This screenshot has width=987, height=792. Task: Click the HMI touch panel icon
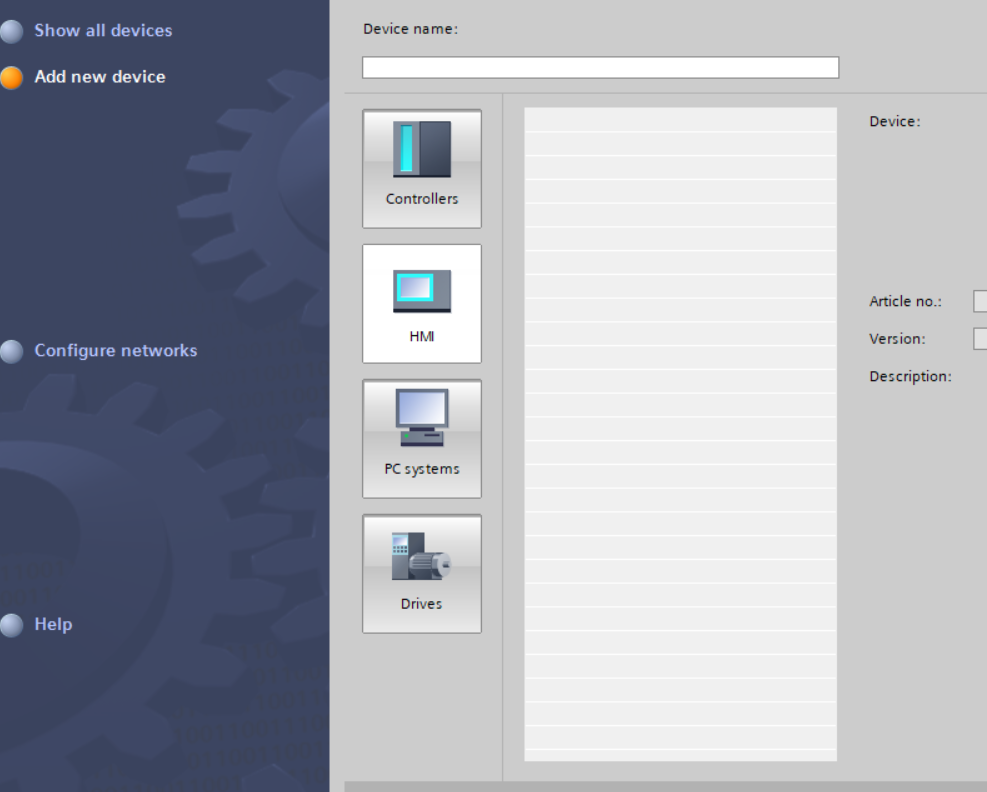tap(421, 290)
